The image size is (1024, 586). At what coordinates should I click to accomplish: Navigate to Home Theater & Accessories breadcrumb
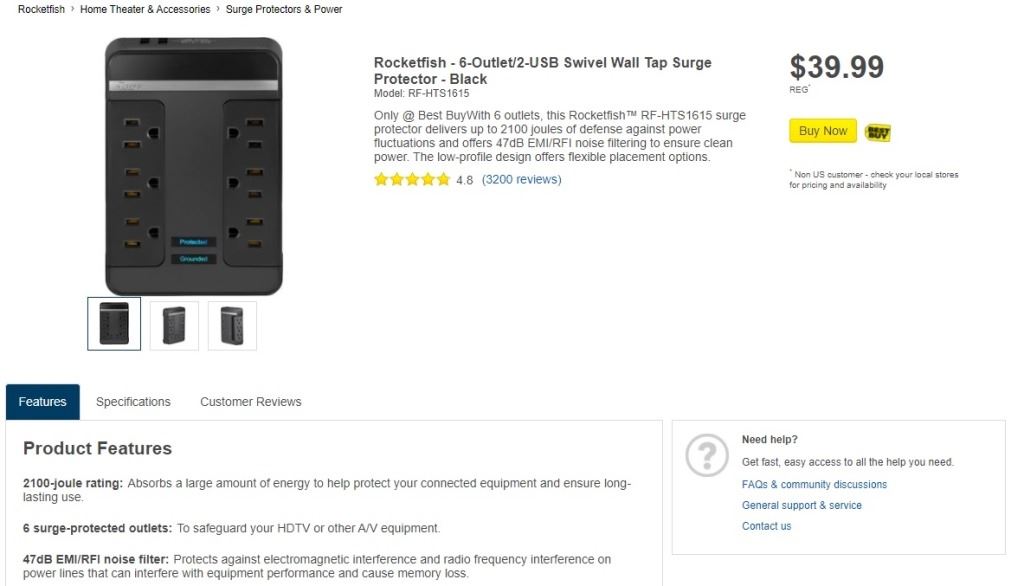145,10
